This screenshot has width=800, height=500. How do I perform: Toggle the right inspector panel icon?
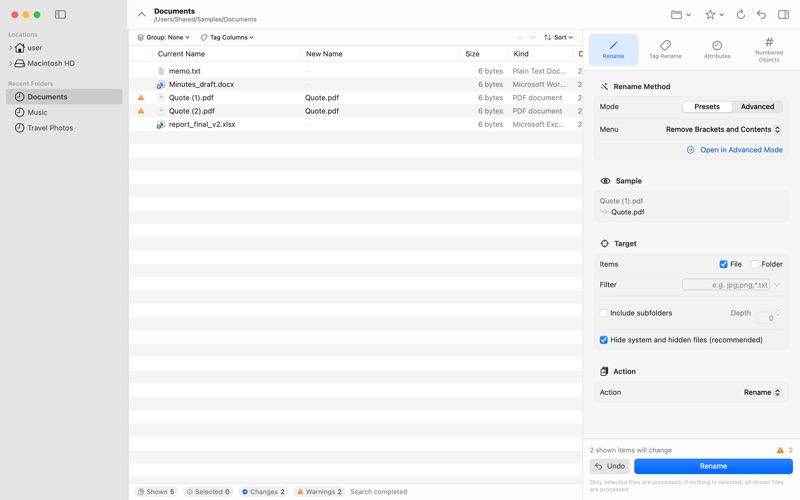[783, 15]
